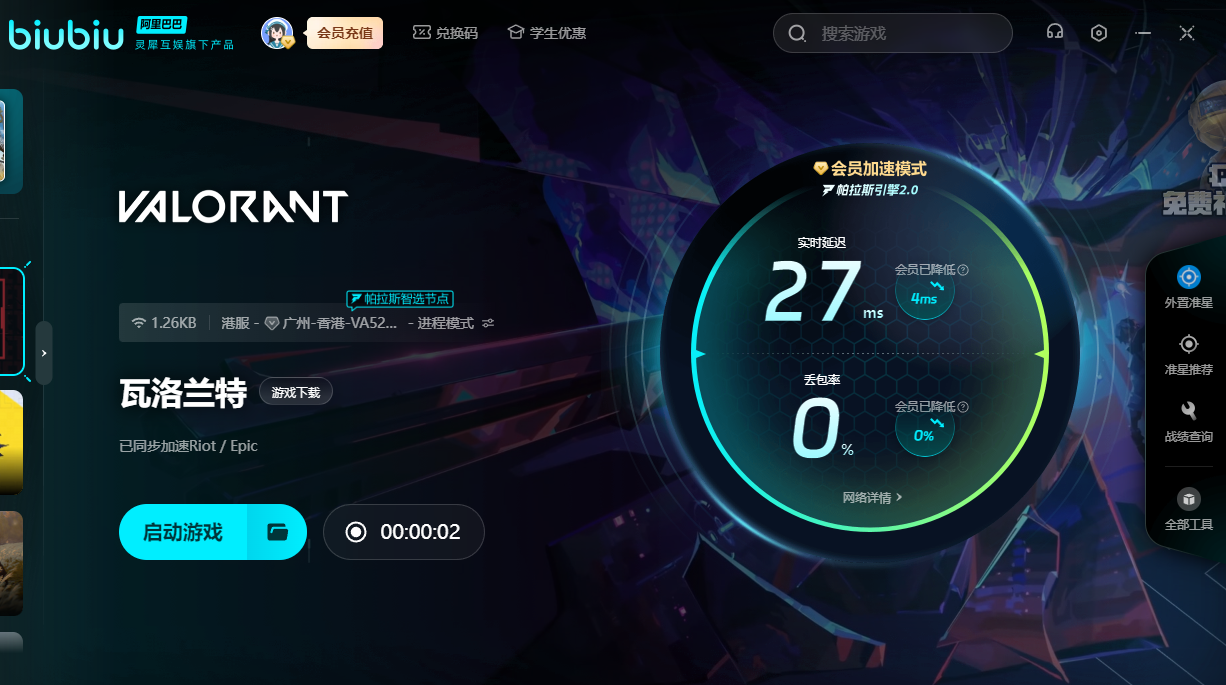This screenshot has width=1226, height=685.
Task: Toggle the acceleration timer stop button
Action: (x=356, y=532)
